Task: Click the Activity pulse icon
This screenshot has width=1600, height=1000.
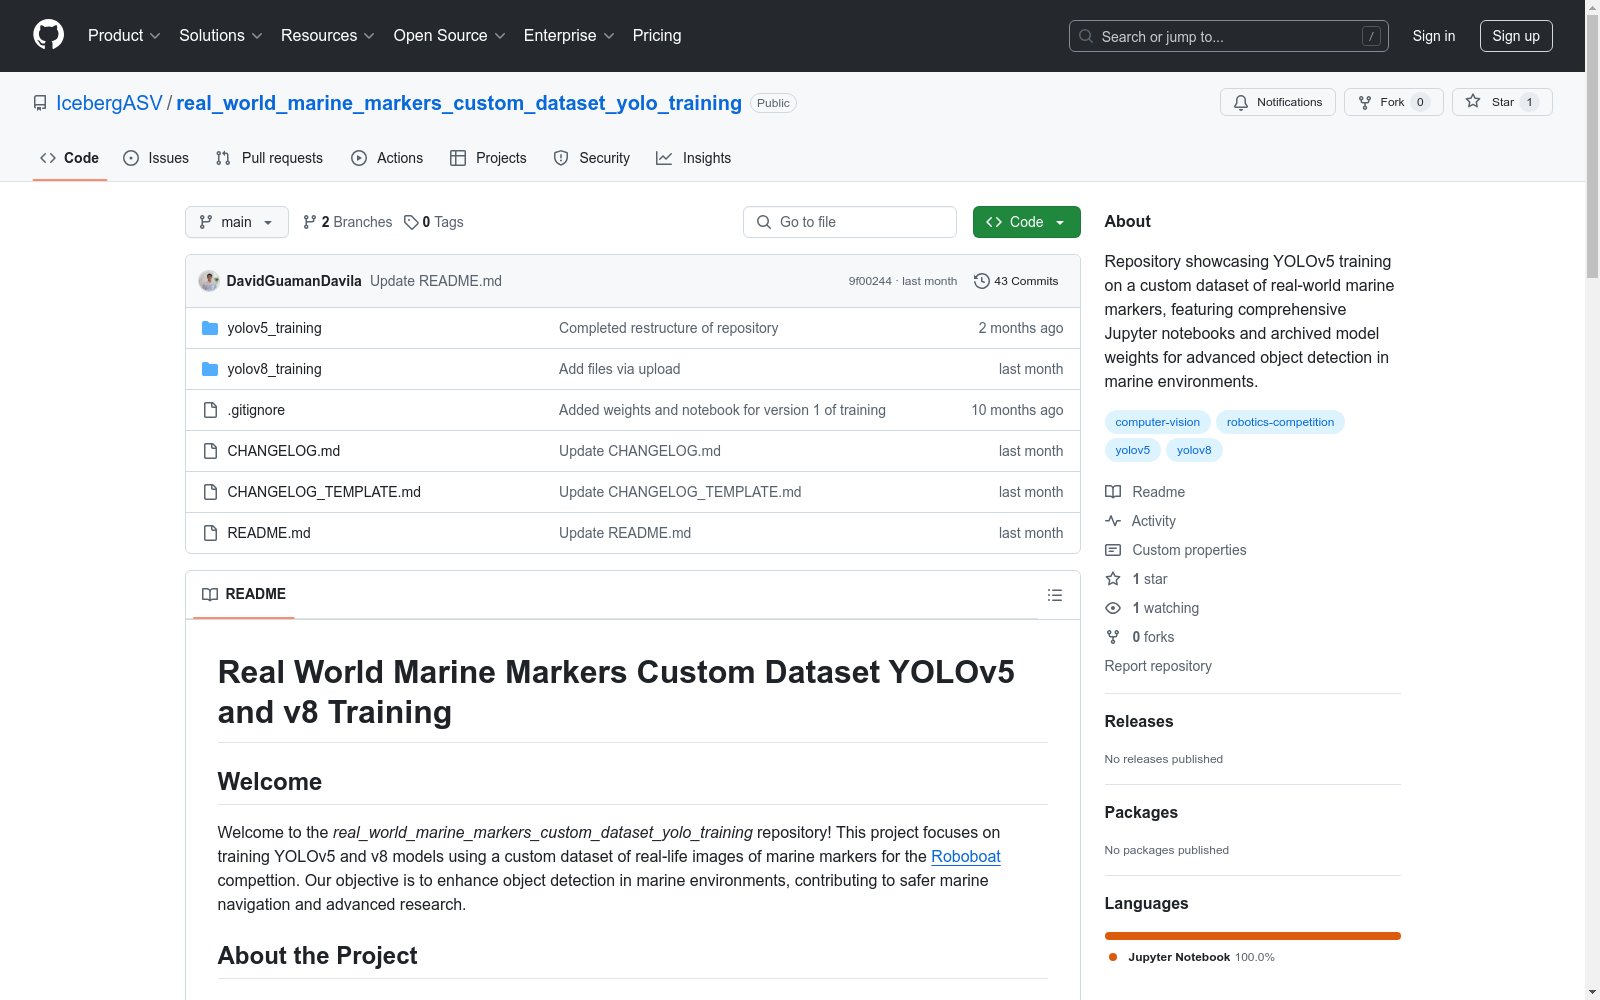Action: tap(1113, 521)
